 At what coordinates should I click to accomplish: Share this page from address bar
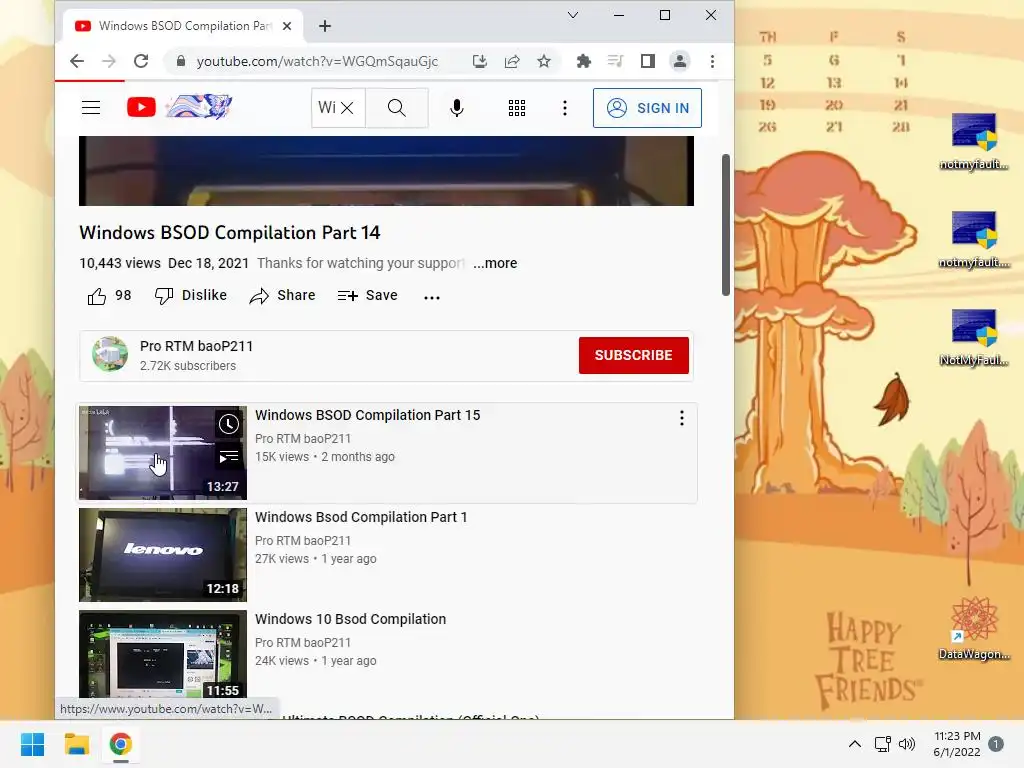click(x=512, y=61)
